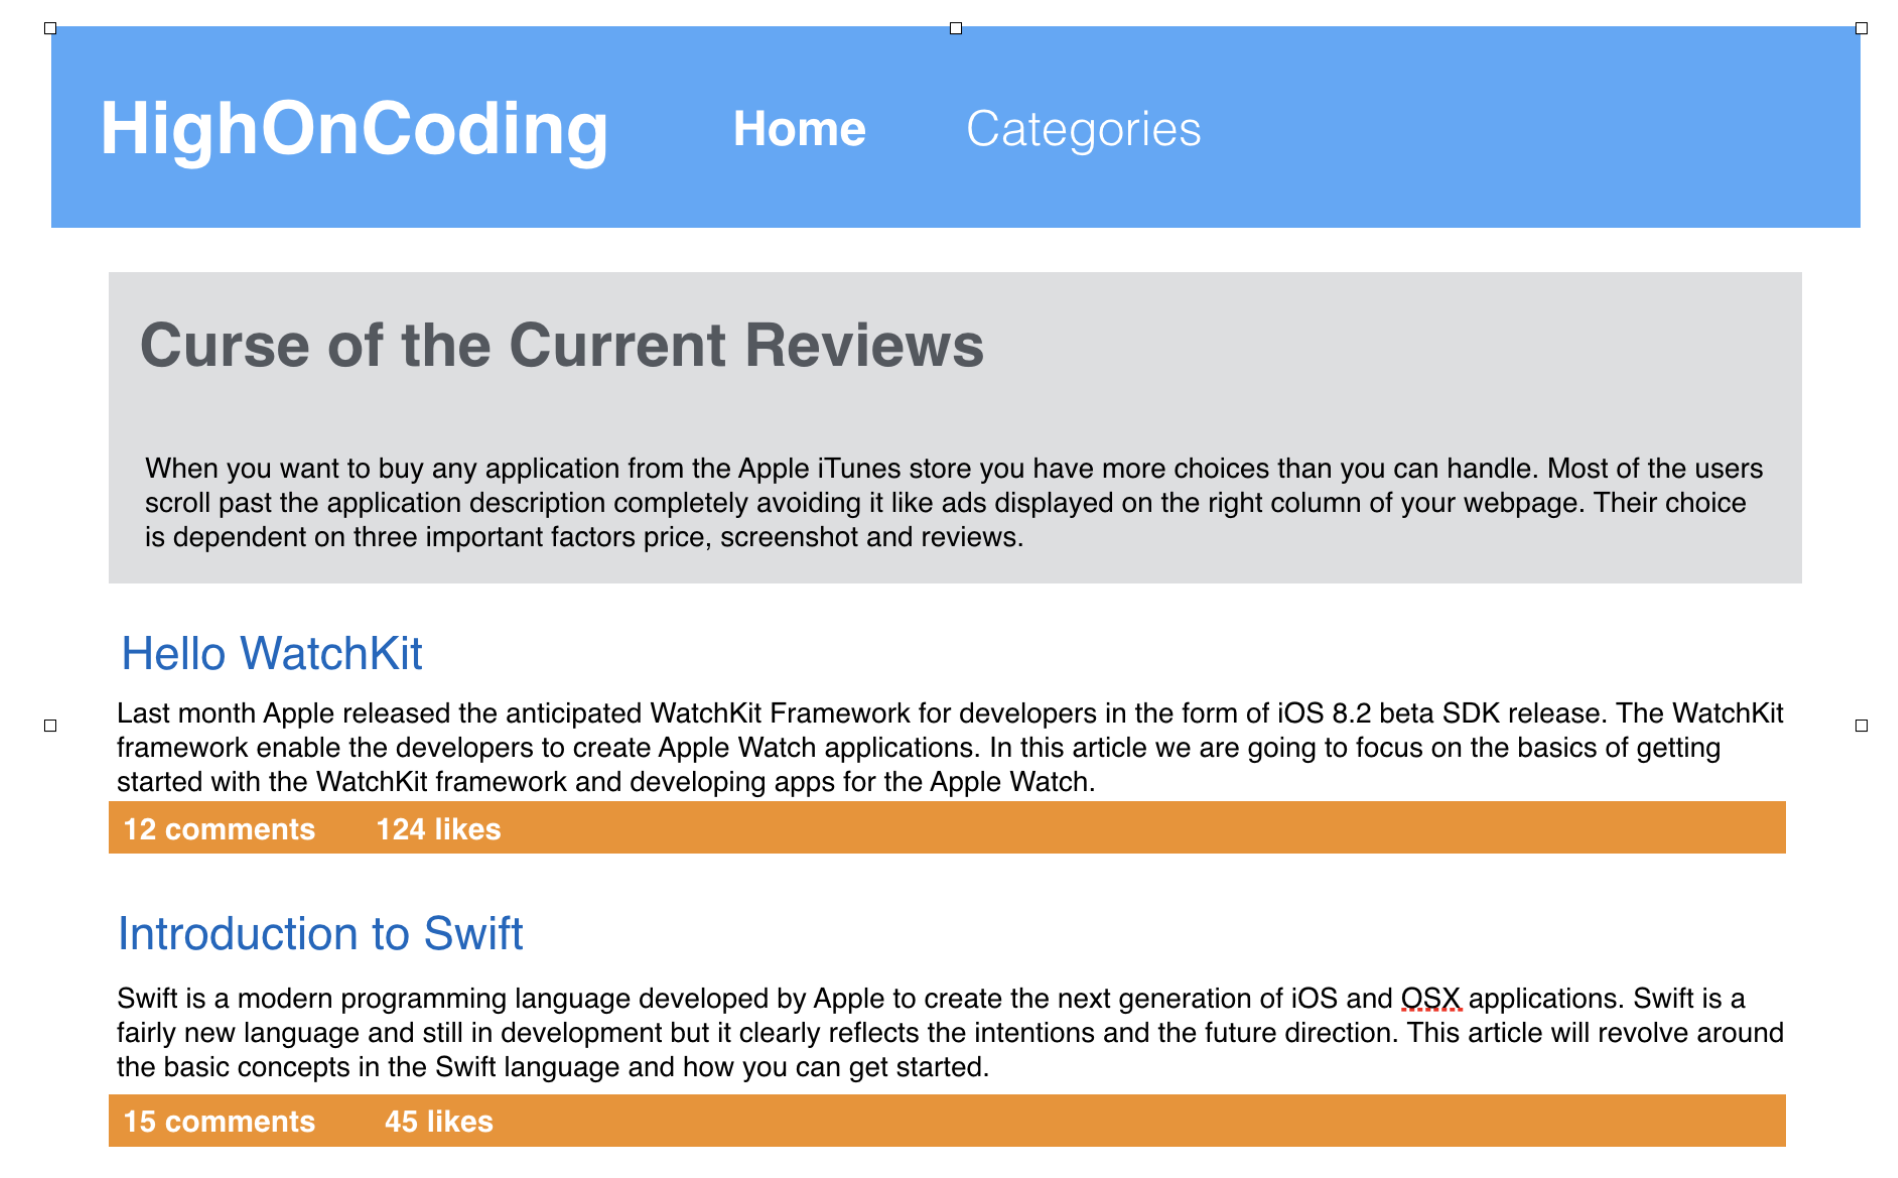Click the 124 likes counter

(x=438, y=828)
